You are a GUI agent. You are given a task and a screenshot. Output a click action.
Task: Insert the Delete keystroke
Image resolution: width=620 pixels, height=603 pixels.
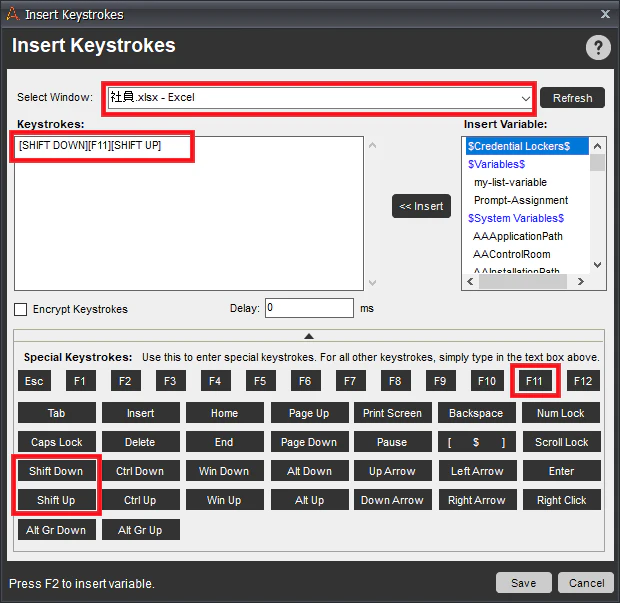tap(141, 442)
